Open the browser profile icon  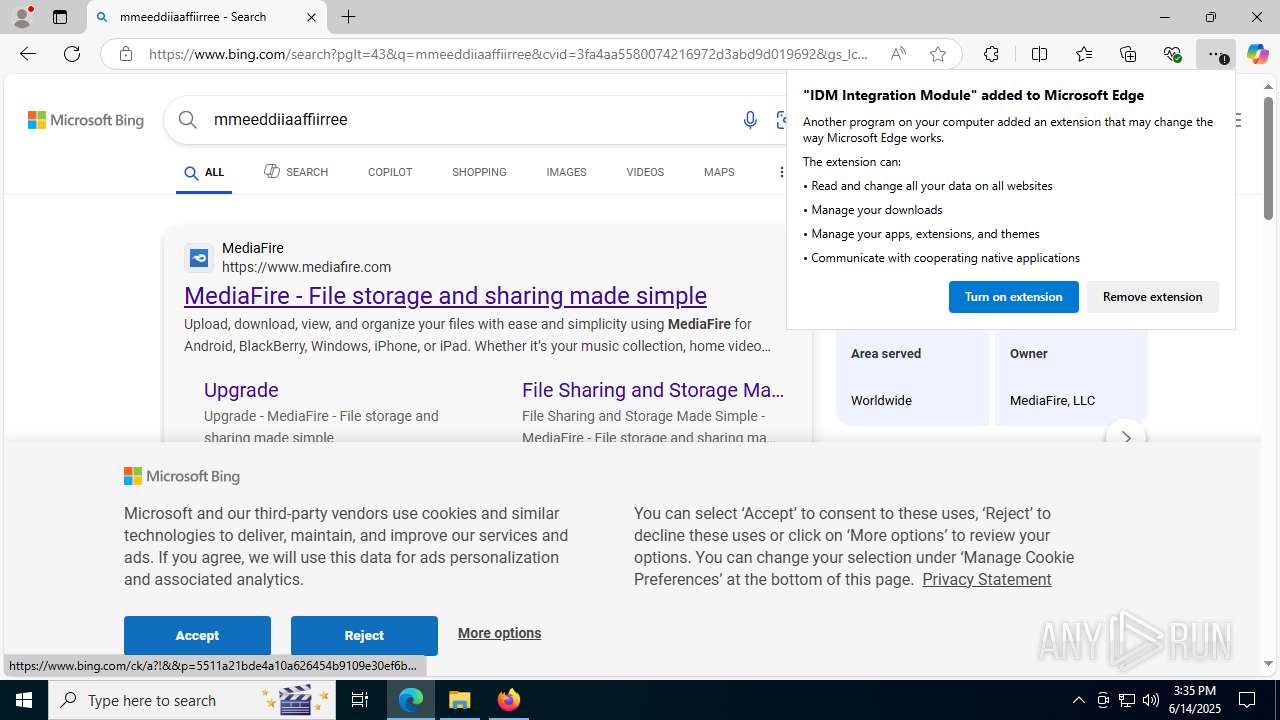(x=22, y=17)
